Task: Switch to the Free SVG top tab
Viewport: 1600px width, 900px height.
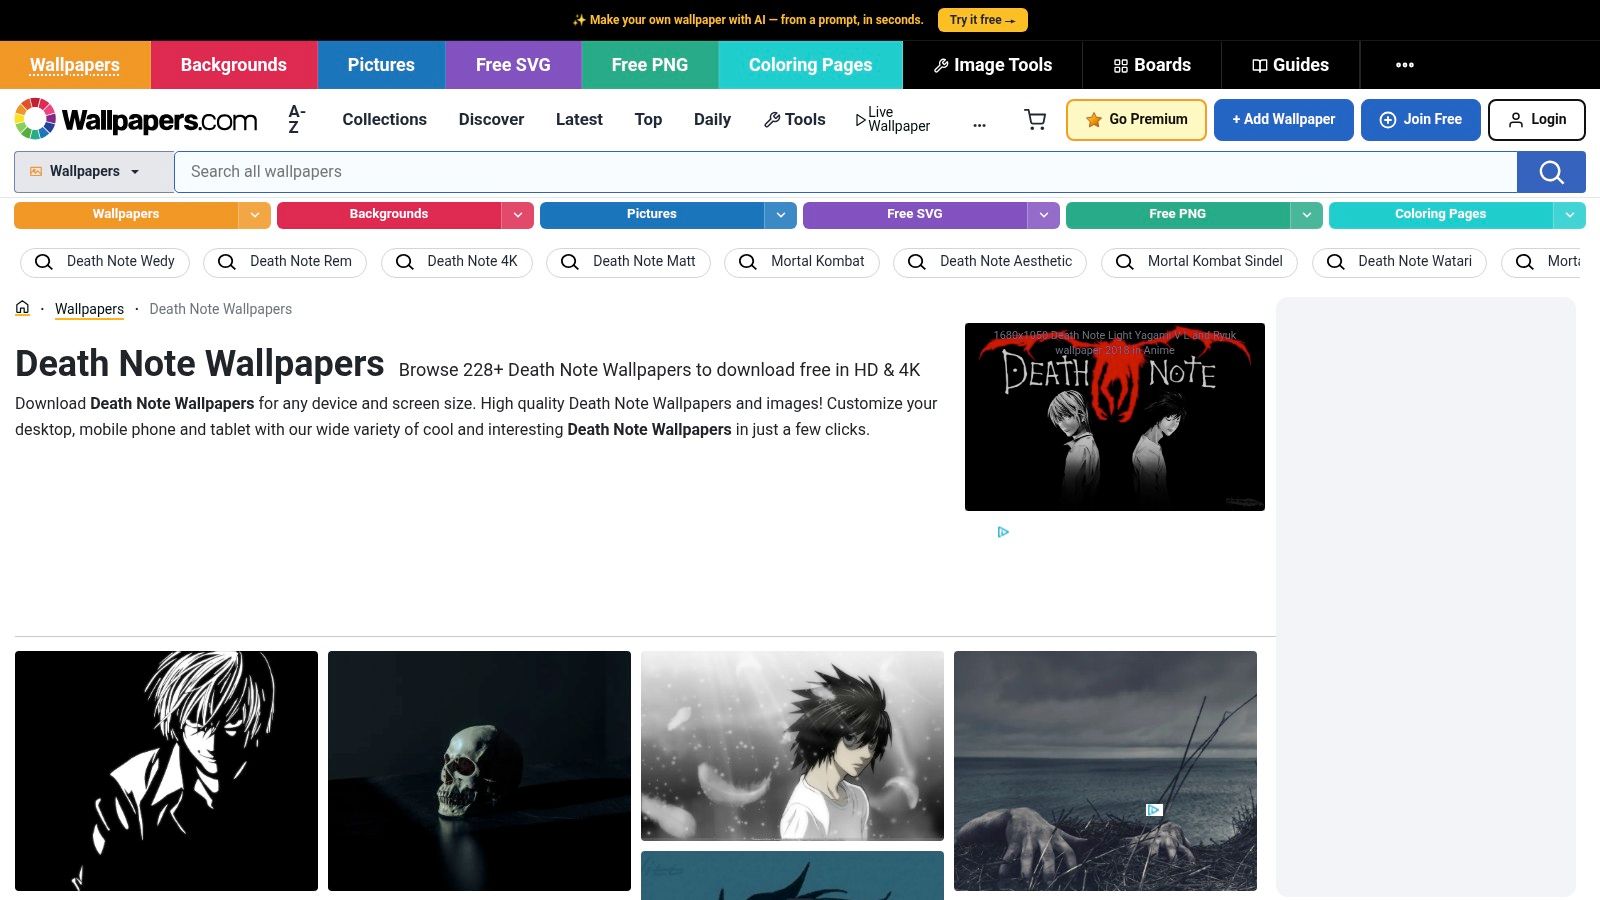Action: coord(513,65)
